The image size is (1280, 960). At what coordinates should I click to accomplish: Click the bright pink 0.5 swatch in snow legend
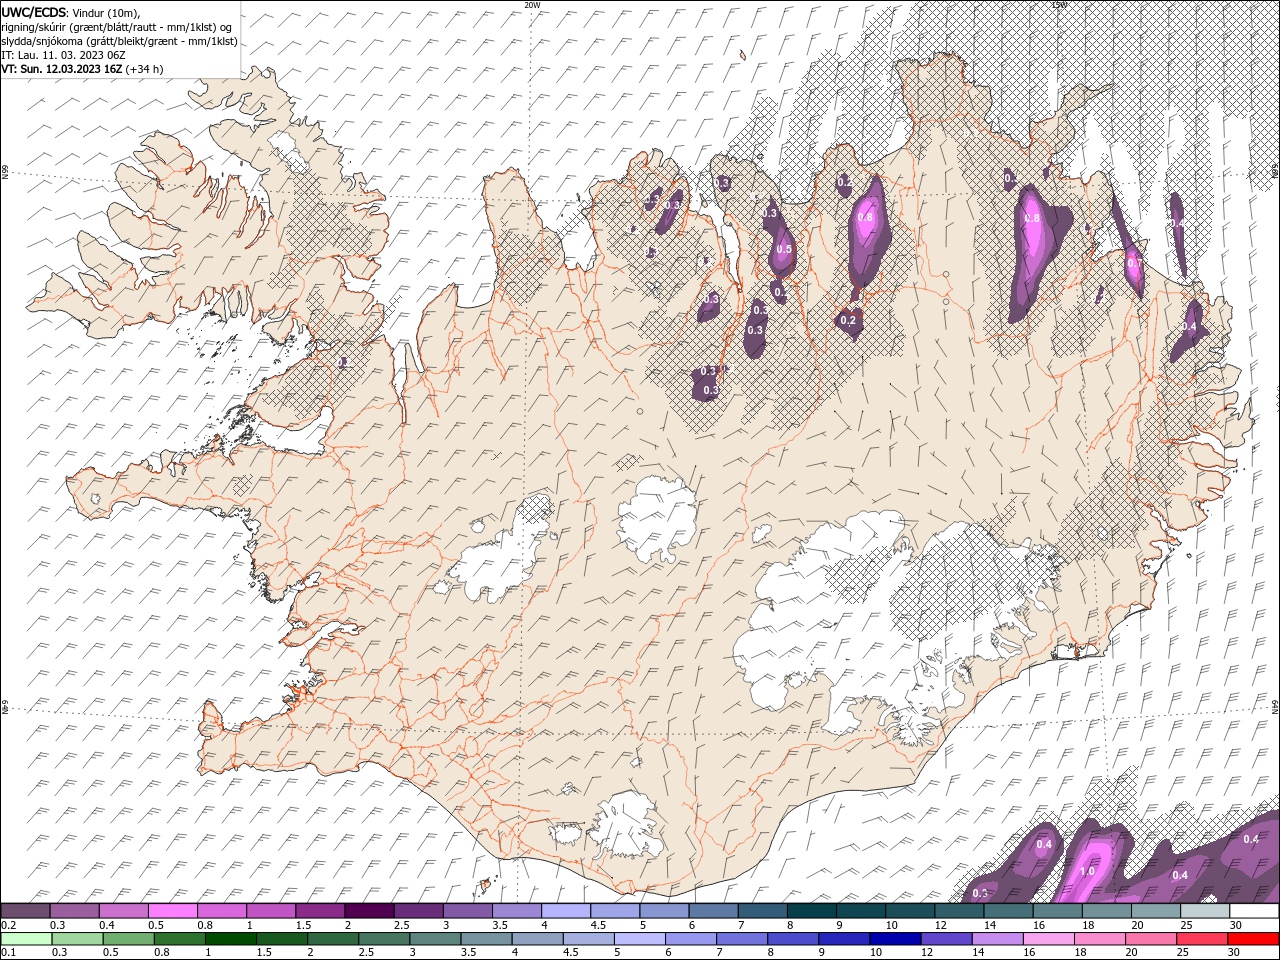172,911
